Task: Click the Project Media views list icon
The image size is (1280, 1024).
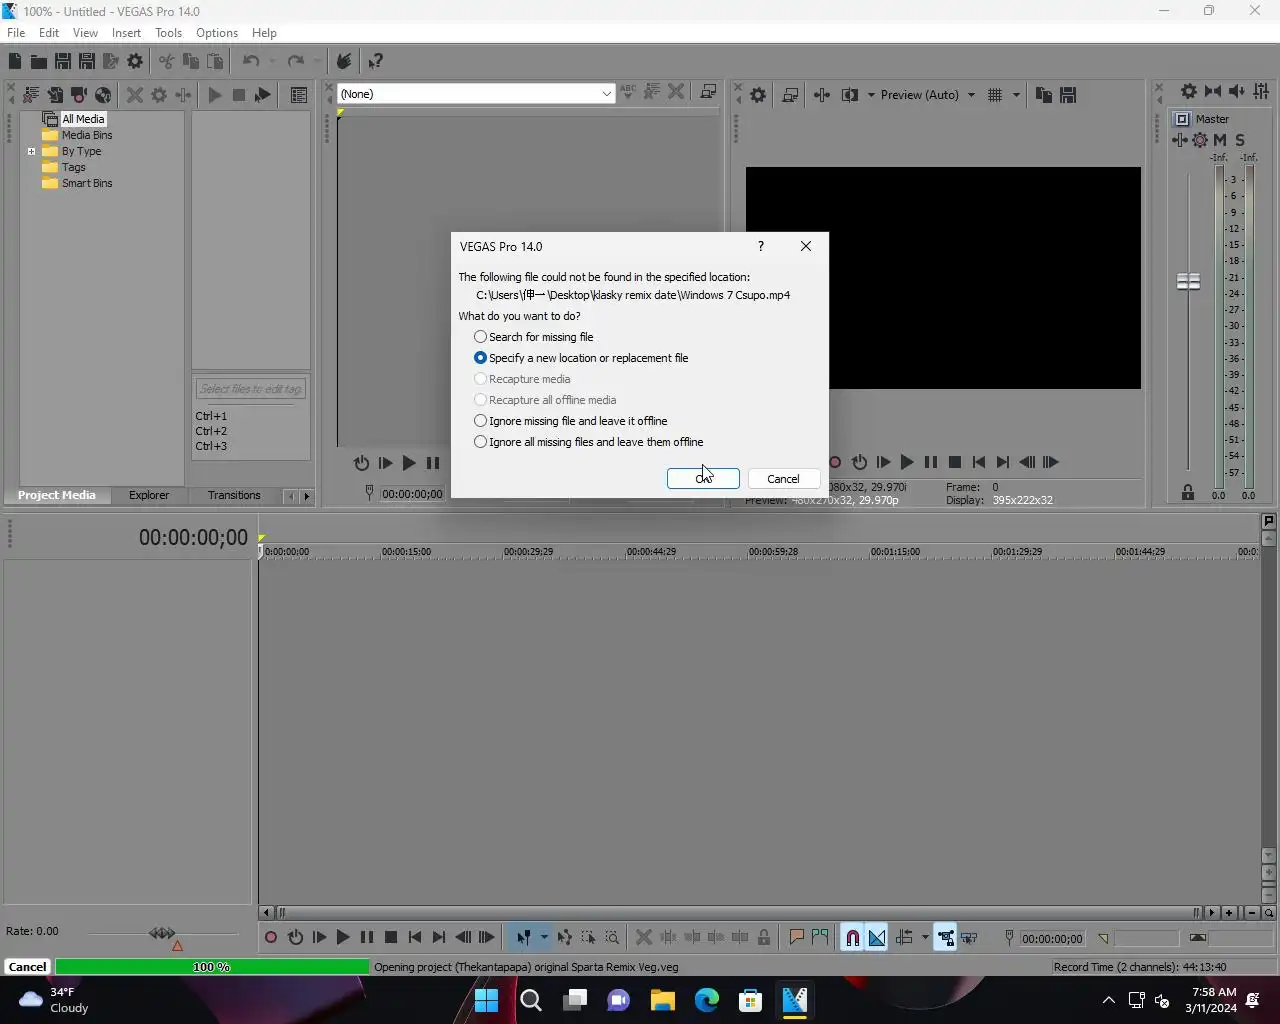Action: tap(299, 95)
